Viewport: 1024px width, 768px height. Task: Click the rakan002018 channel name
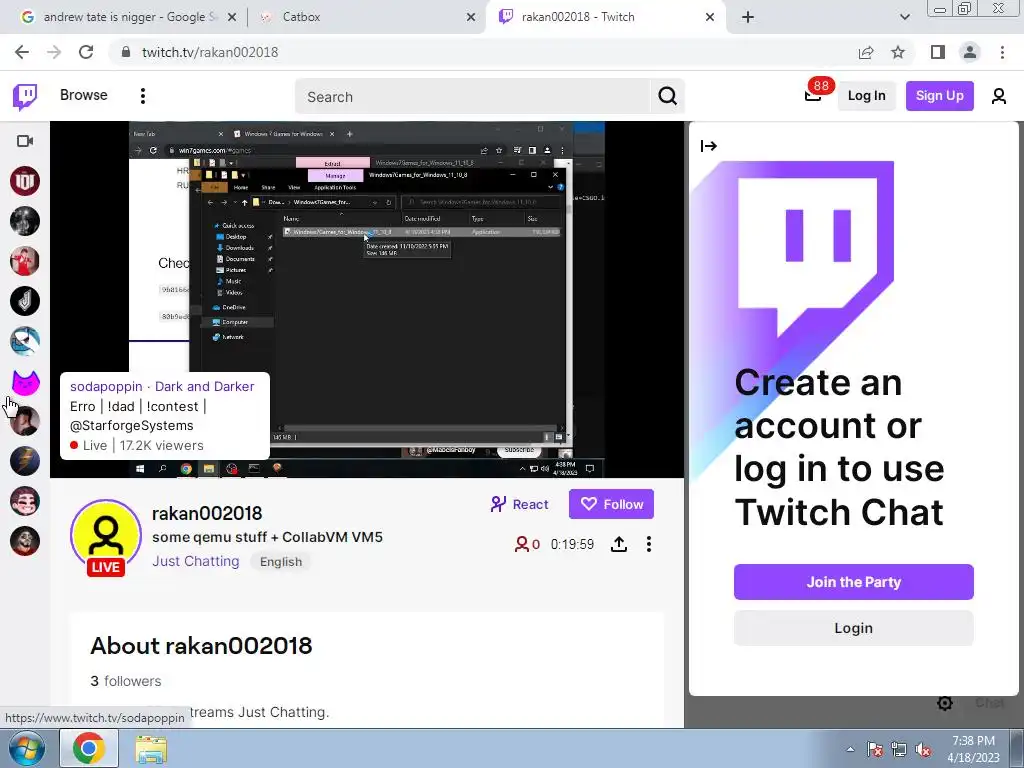point(207,513)
